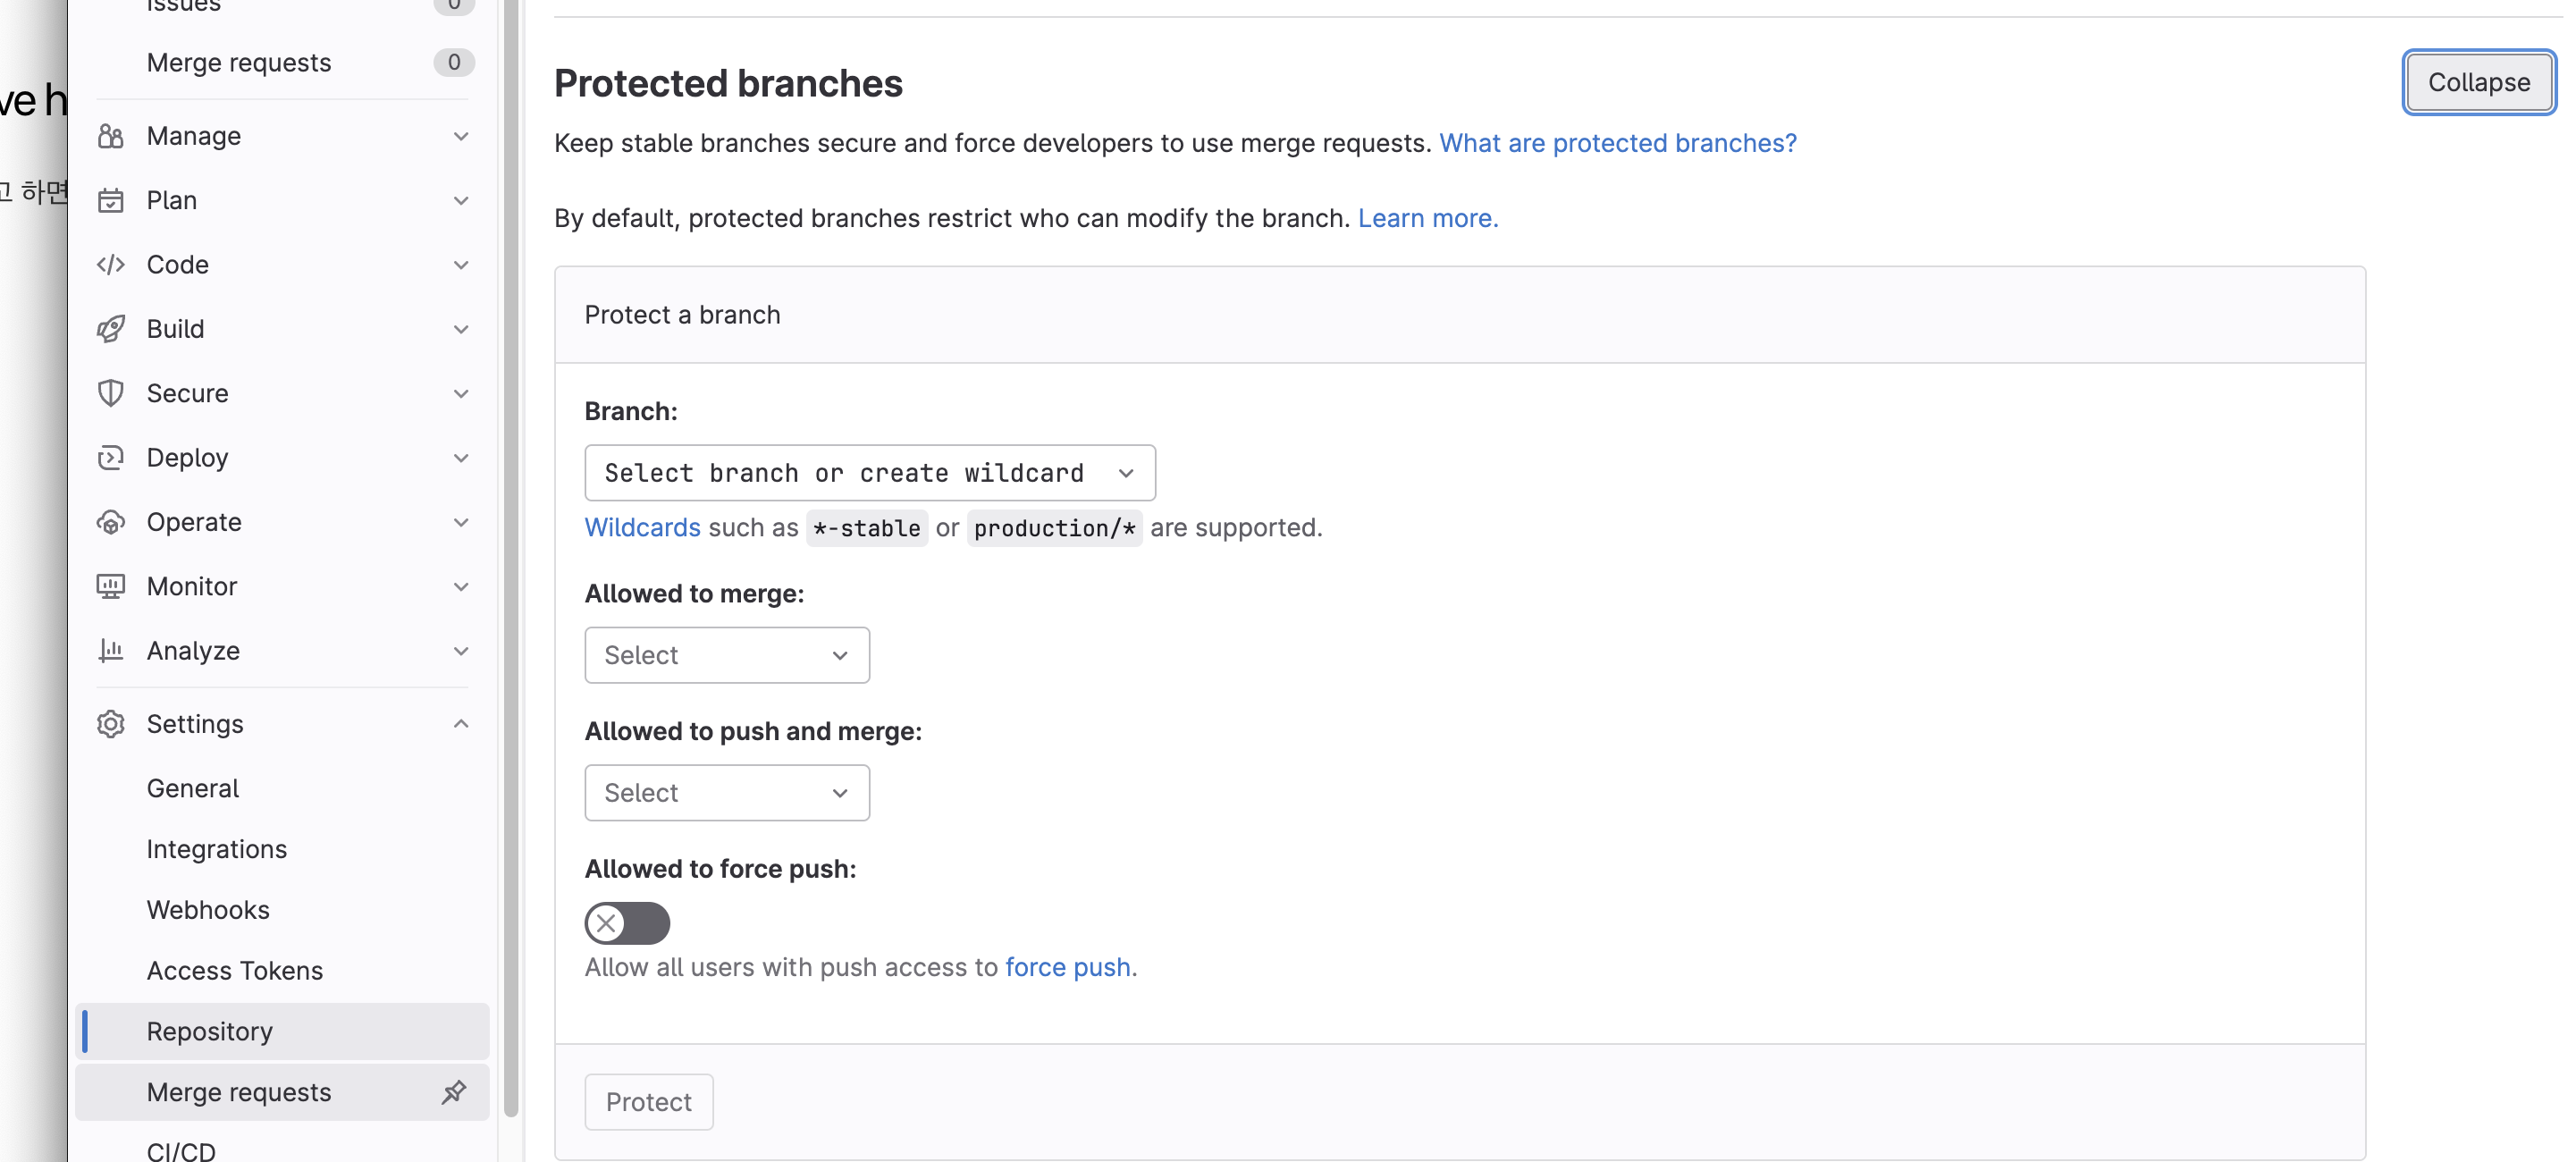Click the Manage users icon in sidebar
Viewport: 2576px width, 1162px height.
point(110,136)
